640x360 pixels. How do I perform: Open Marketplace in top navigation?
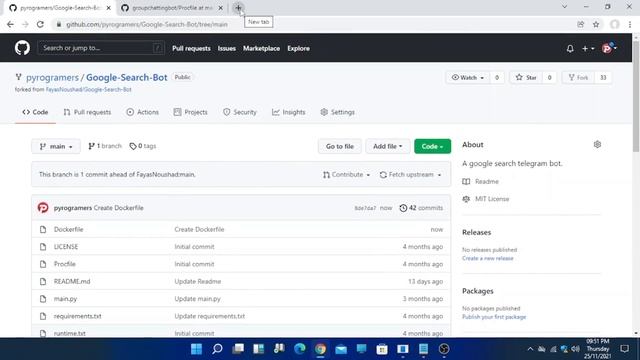262,49
